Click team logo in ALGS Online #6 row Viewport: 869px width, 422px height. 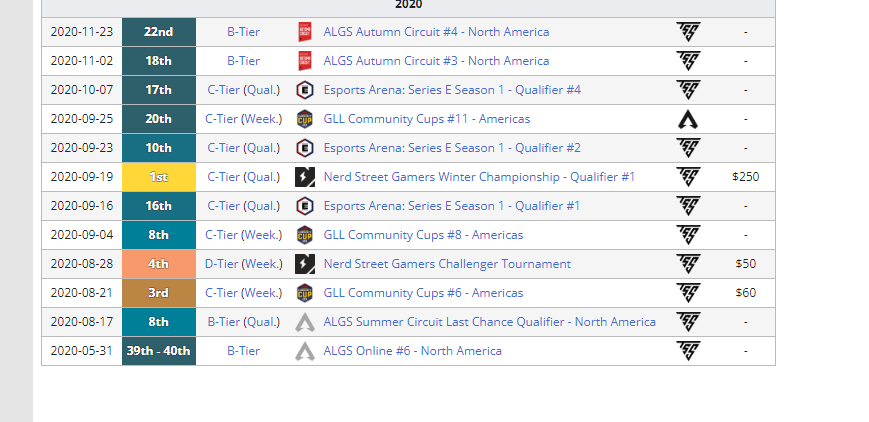[x=688, y=351]
